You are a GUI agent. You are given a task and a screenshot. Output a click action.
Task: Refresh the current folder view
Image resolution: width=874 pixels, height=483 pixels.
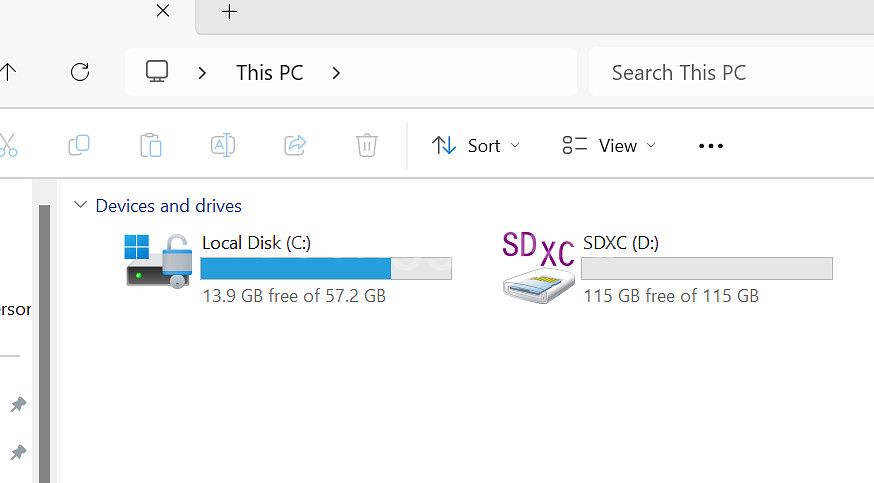pos(80,72)
